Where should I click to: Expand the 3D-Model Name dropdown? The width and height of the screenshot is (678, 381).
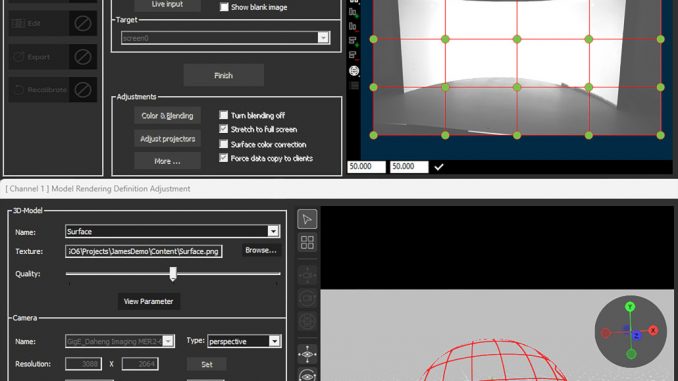pyautogui.click(x=273, y=231)
